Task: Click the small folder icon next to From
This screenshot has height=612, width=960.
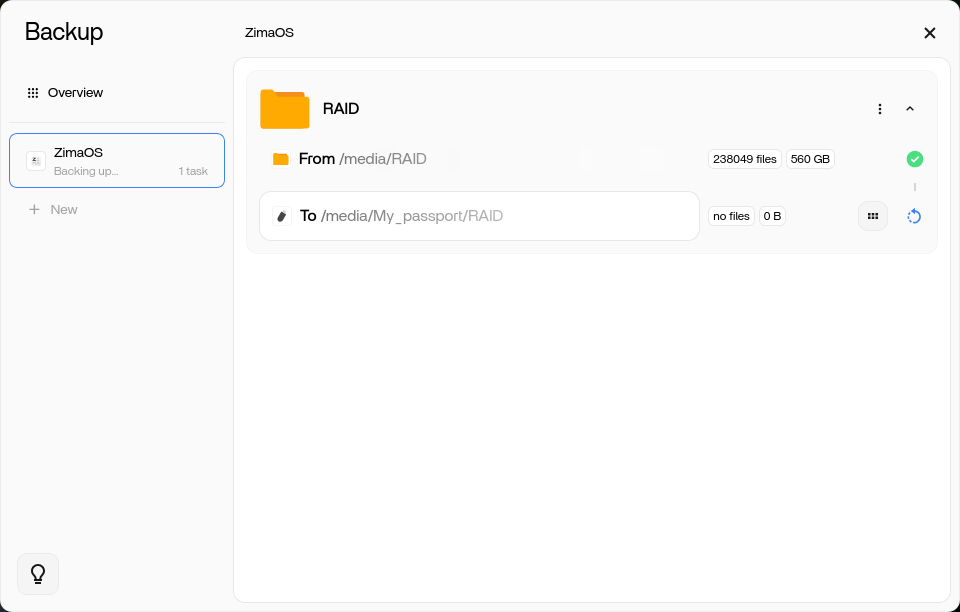Action: [x=281, y=159]
